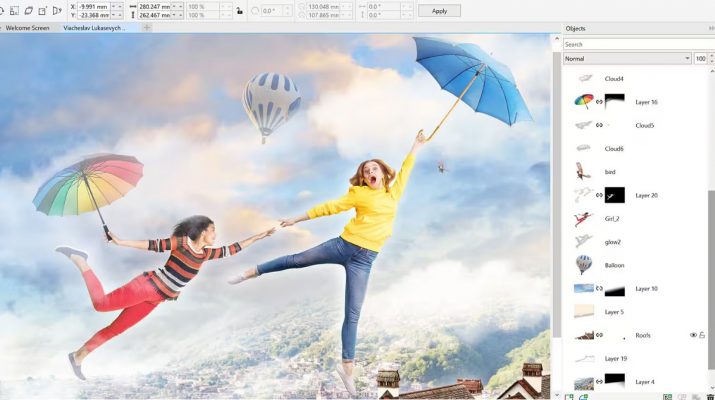Select the Cloud5 object name
Viewport: 715px width, 400px height.
pyautogui.click(x=644, y=125)
